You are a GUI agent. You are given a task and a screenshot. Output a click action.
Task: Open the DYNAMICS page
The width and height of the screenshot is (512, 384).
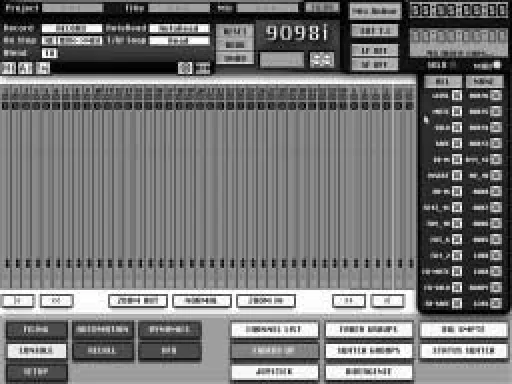(x=170, y=330)
